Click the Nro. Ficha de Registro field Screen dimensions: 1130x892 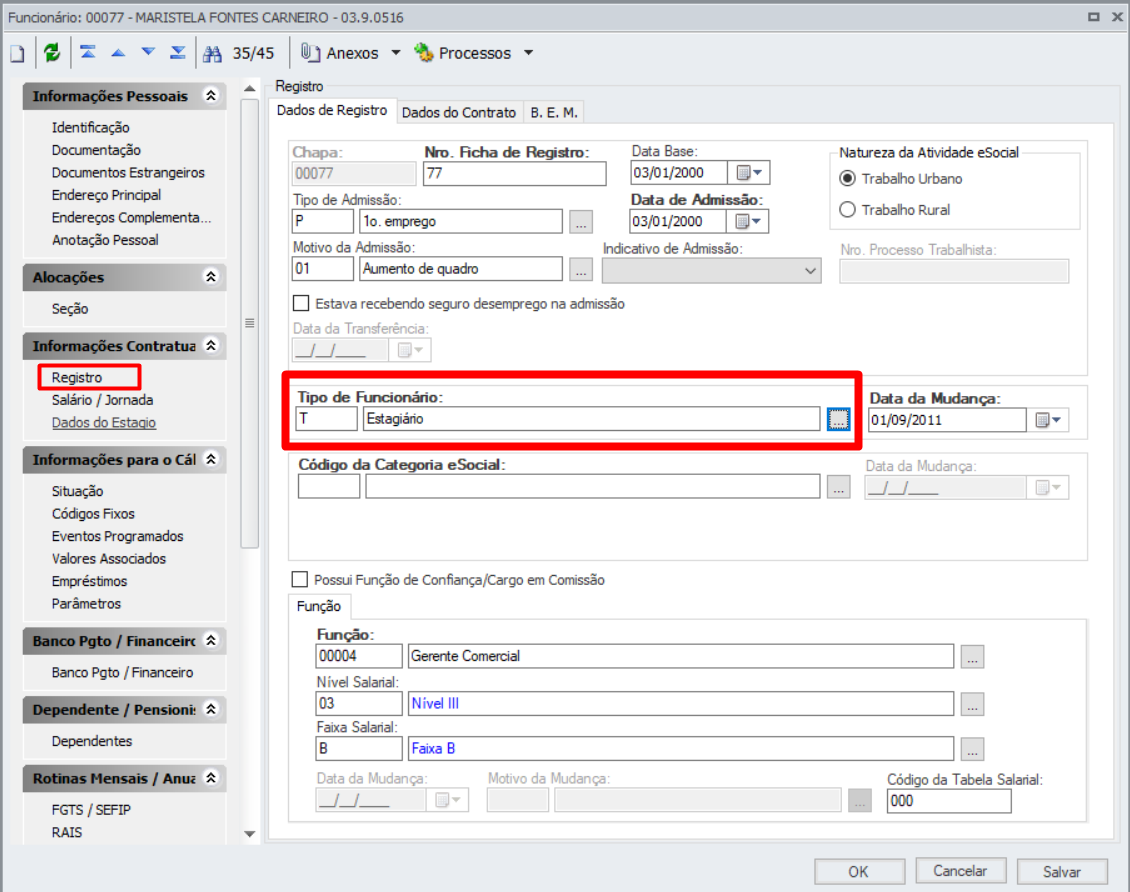point(514,173)
